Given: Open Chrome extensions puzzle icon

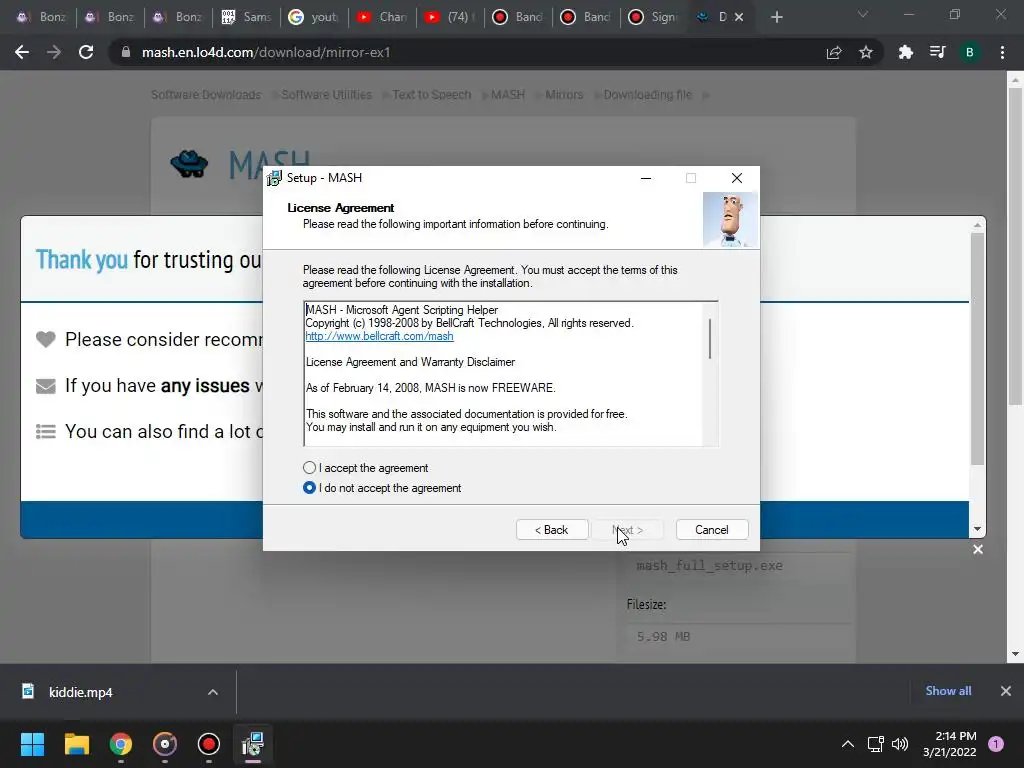Looking at the screenshot, I should (x=905, y=52).
